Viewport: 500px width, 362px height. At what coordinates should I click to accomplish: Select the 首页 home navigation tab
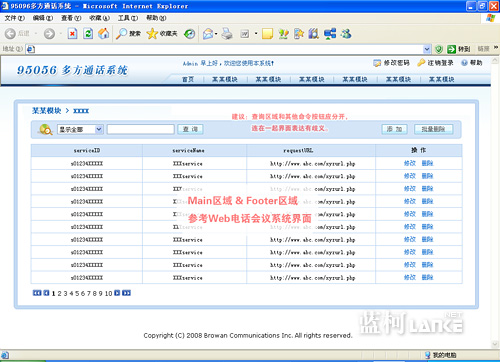coord(188,79)
